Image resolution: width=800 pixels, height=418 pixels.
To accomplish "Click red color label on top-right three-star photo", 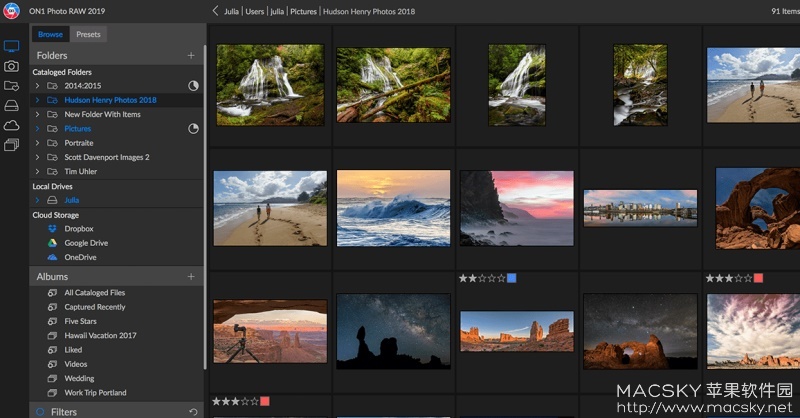I will (x=758, y=278).
